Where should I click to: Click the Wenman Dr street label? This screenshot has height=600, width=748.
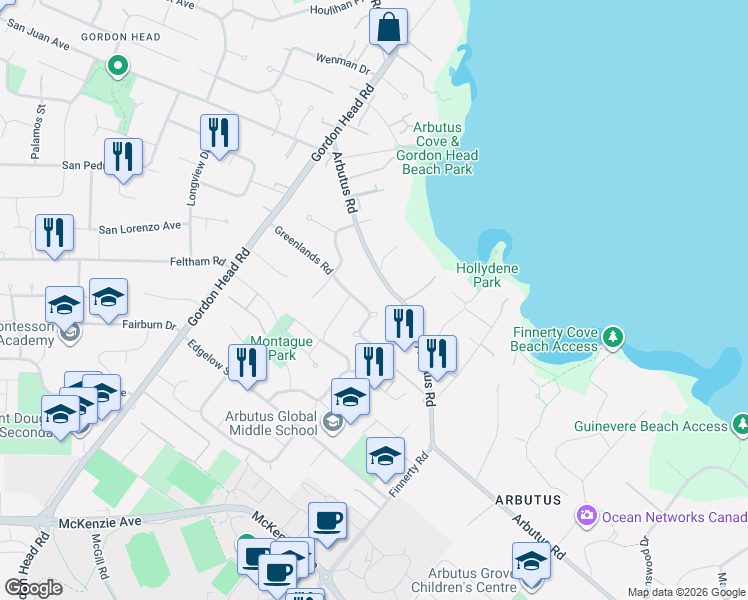(x=343, y=64)
